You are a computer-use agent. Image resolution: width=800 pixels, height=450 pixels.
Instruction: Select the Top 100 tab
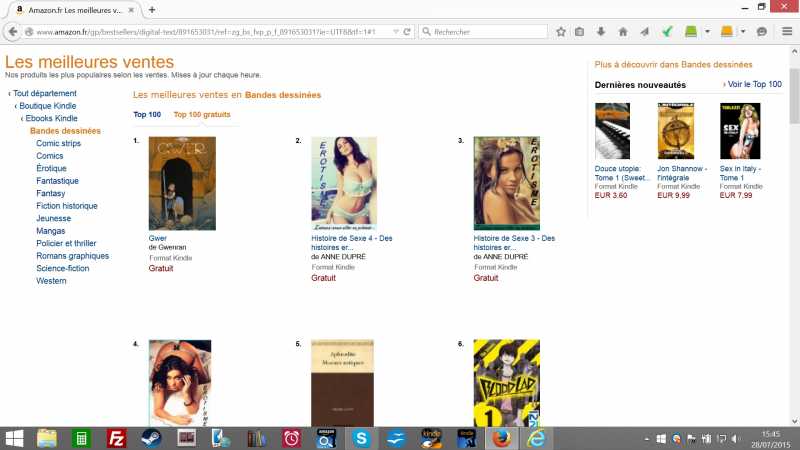click(147, 115)
